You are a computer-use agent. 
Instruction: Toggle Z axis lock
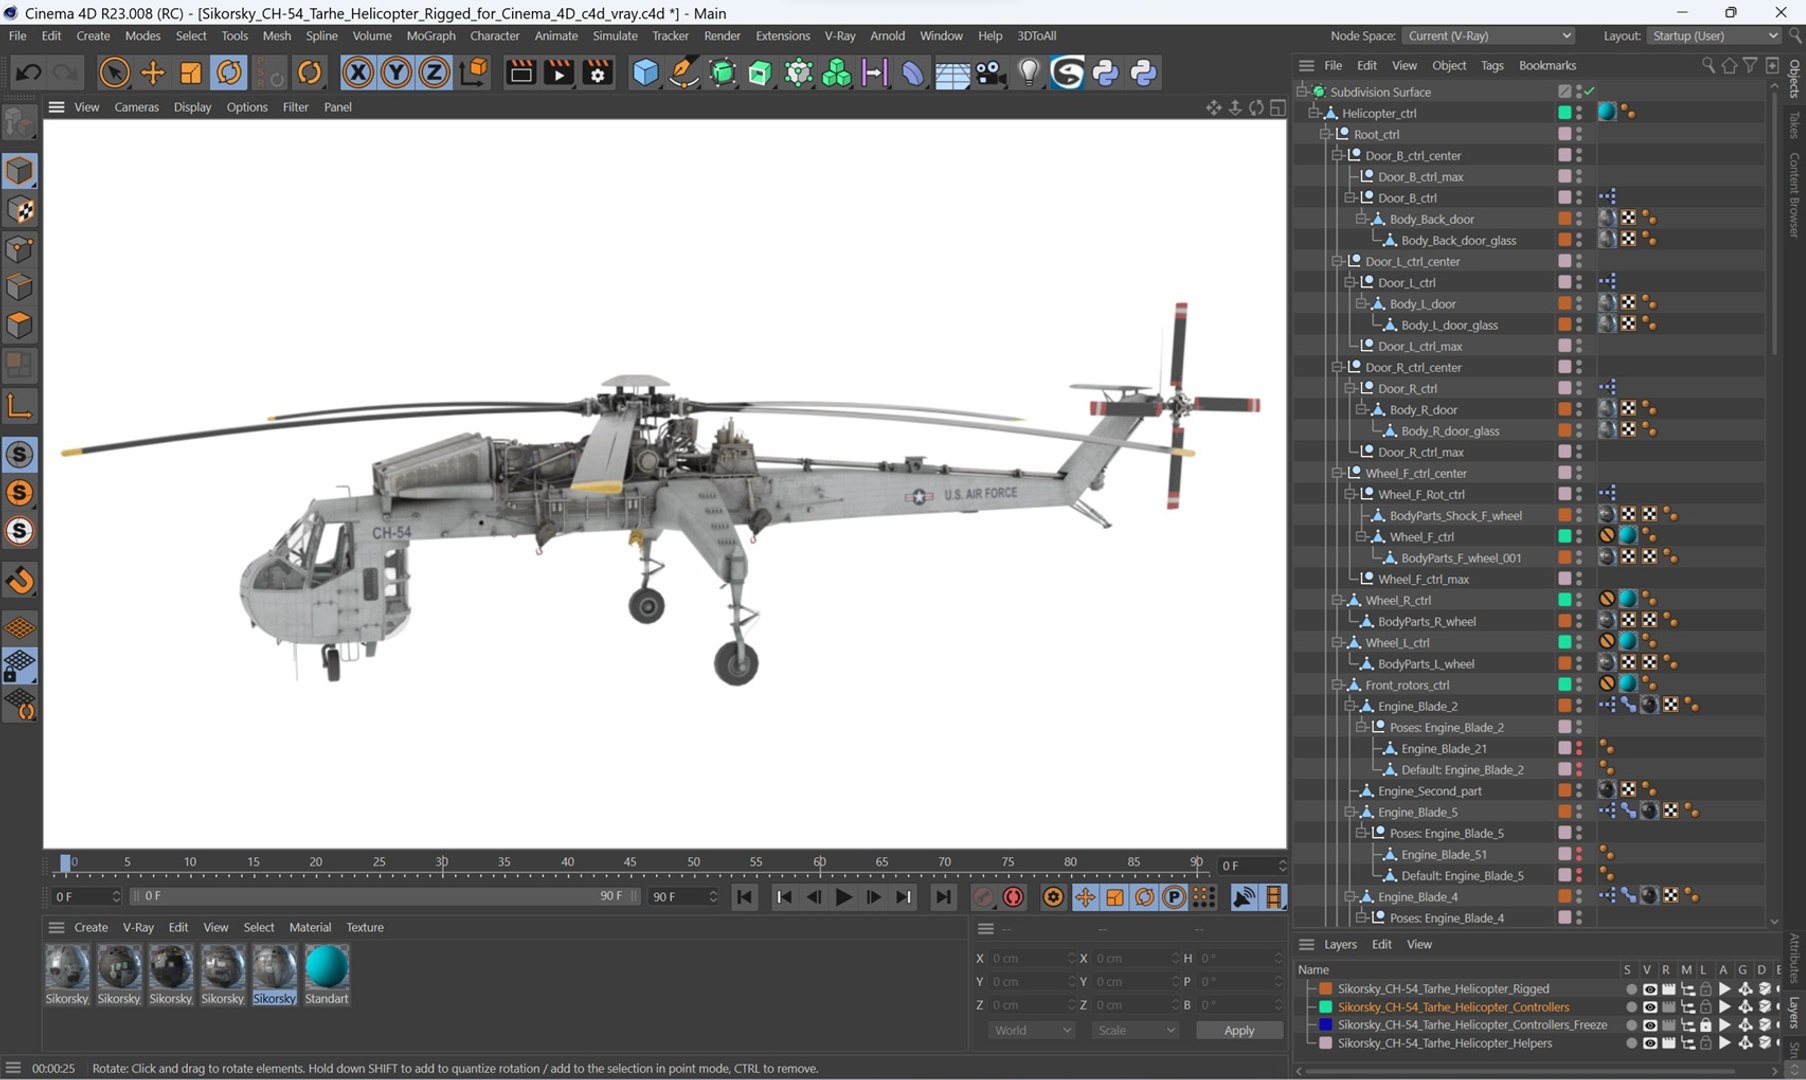(434, 72)
